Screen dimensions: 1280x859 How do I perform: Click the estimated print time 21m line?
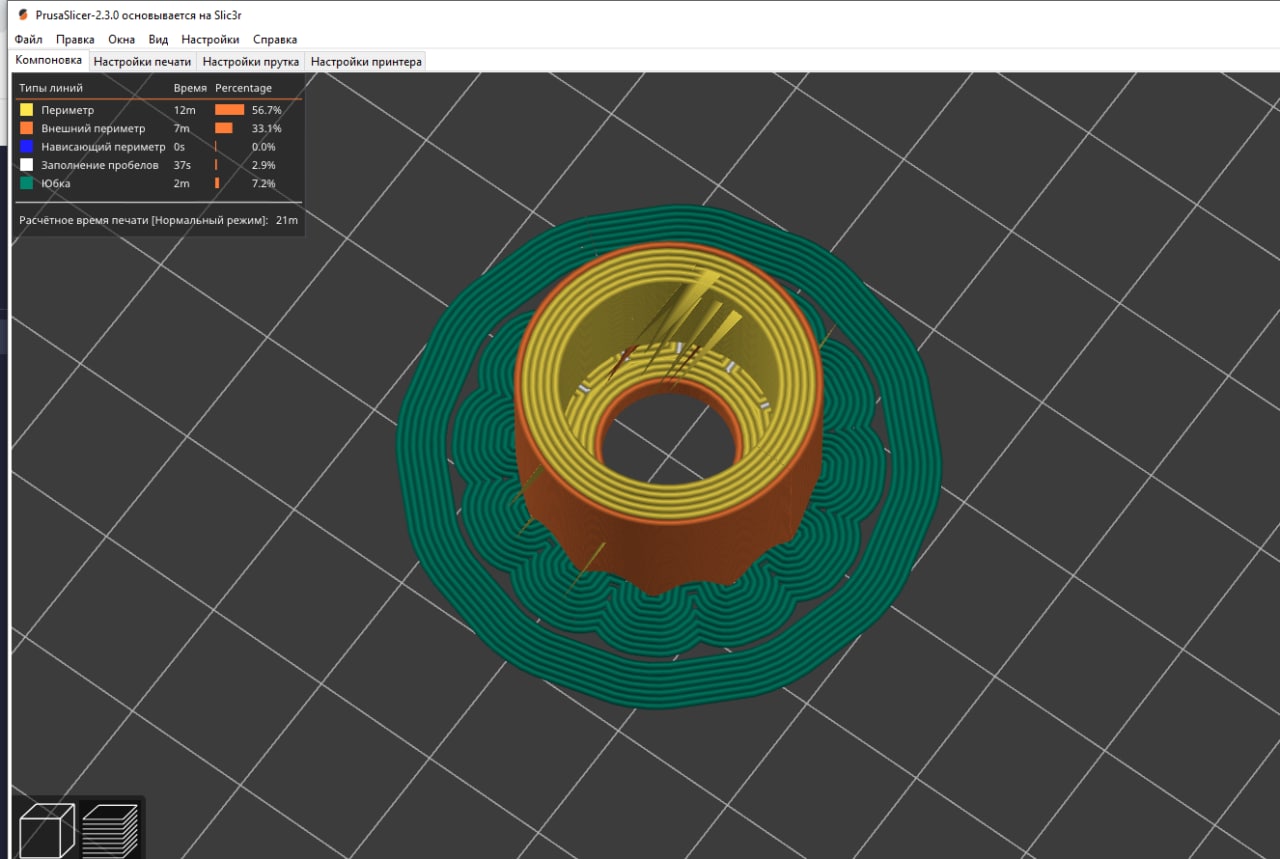pyautogui.click(x=158, y=220)
